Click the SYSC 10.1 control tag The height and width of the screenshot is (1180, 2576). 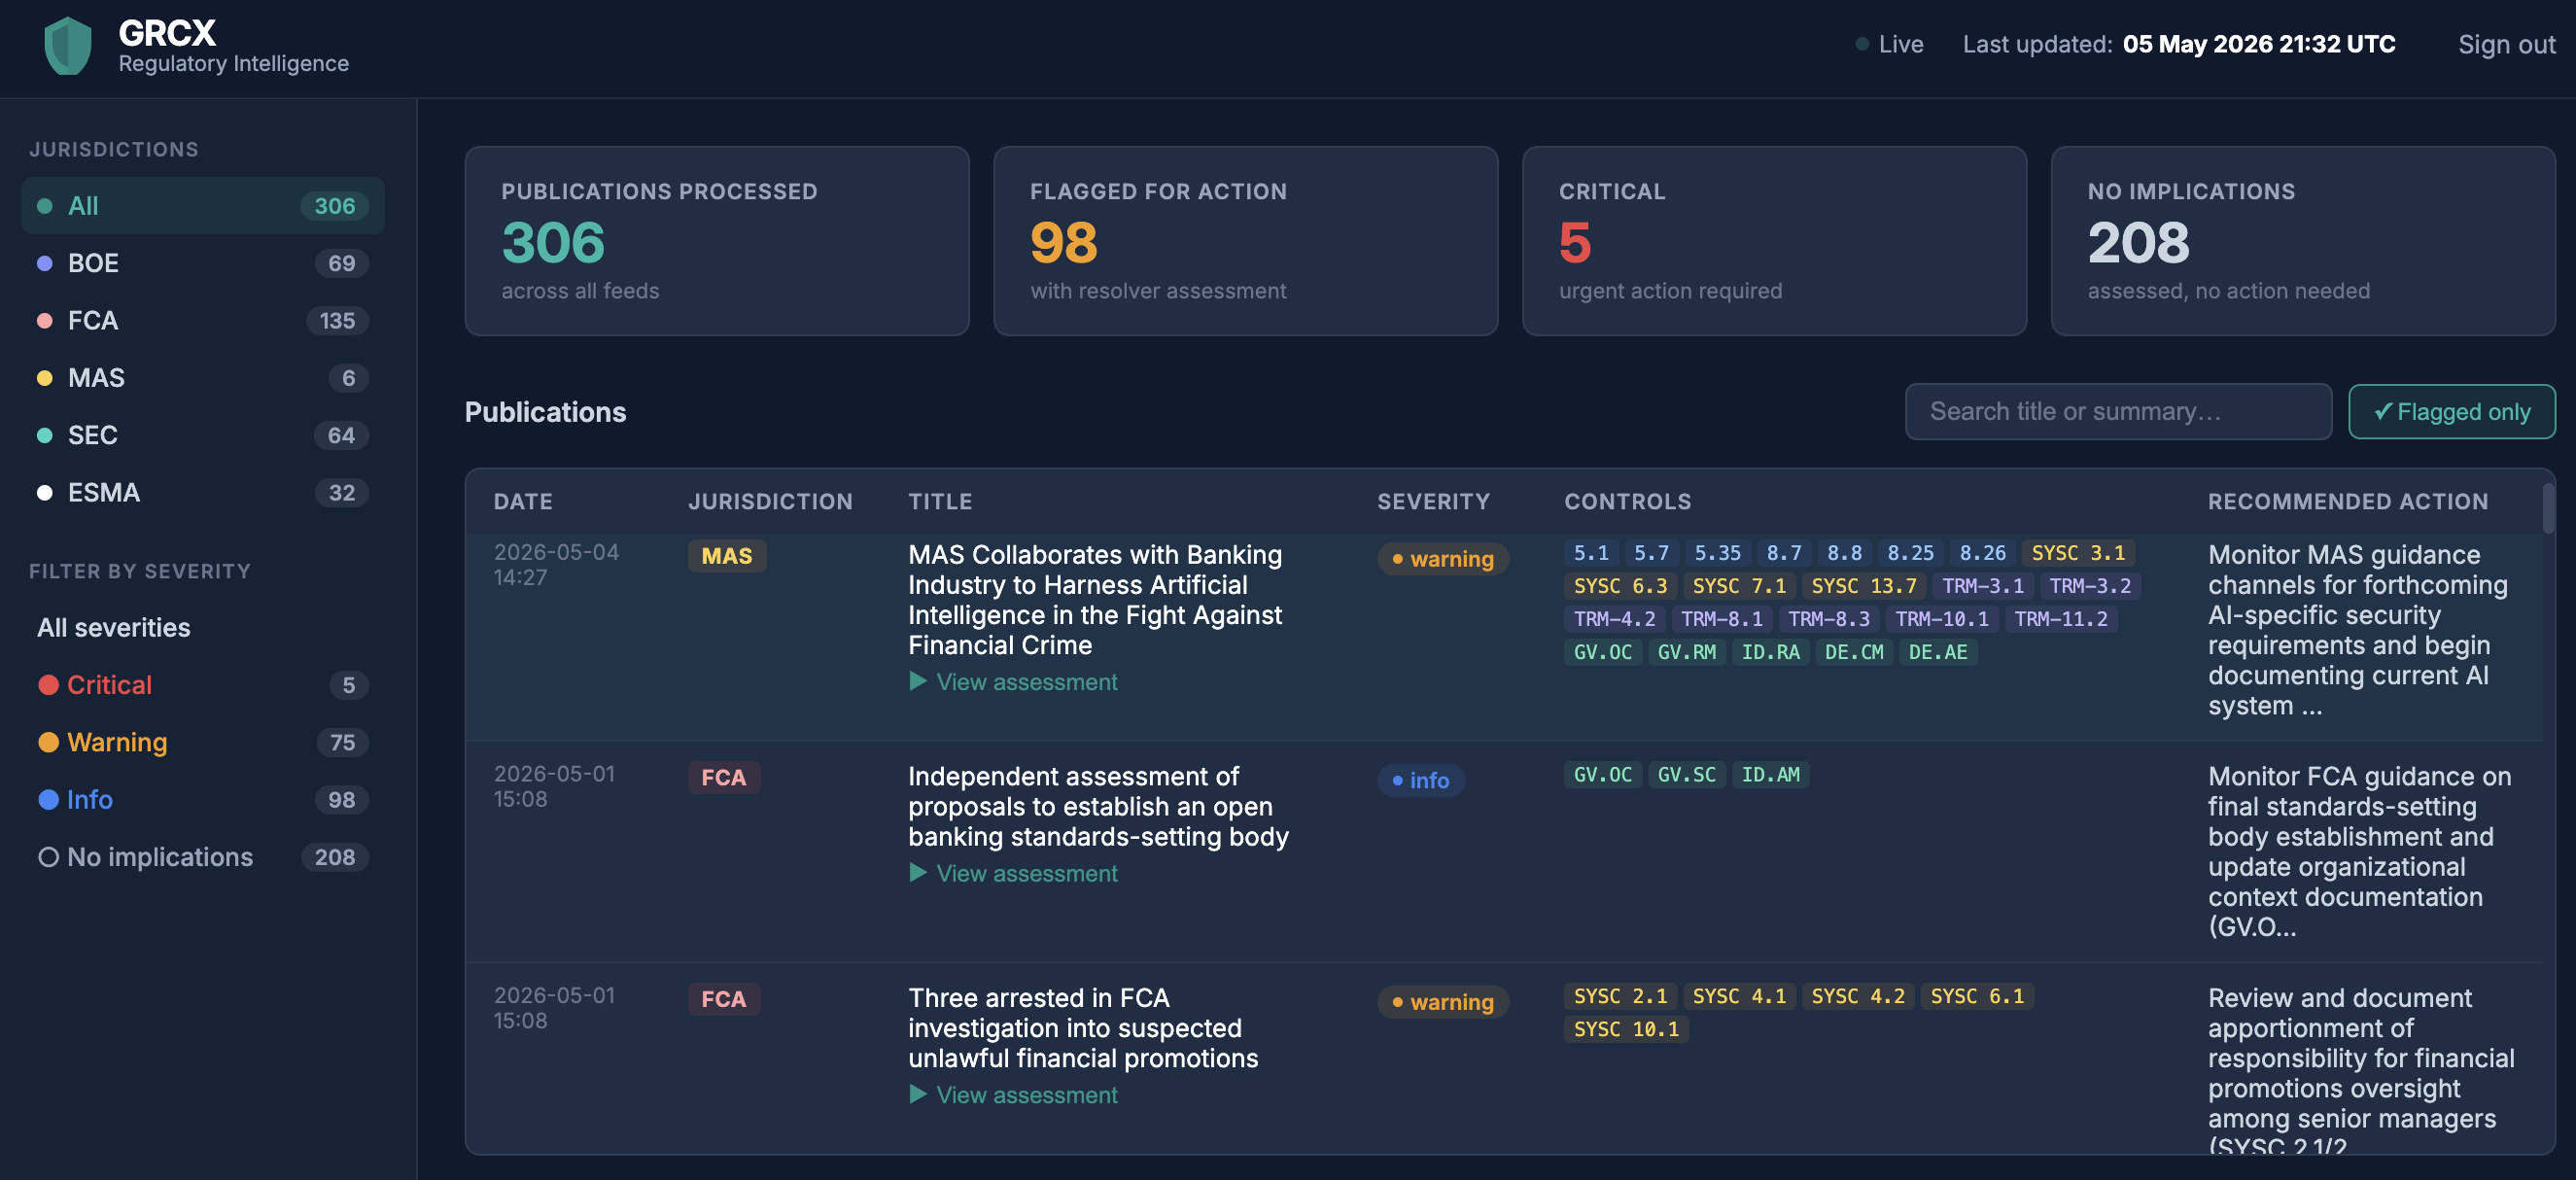coord(1626,1029)
